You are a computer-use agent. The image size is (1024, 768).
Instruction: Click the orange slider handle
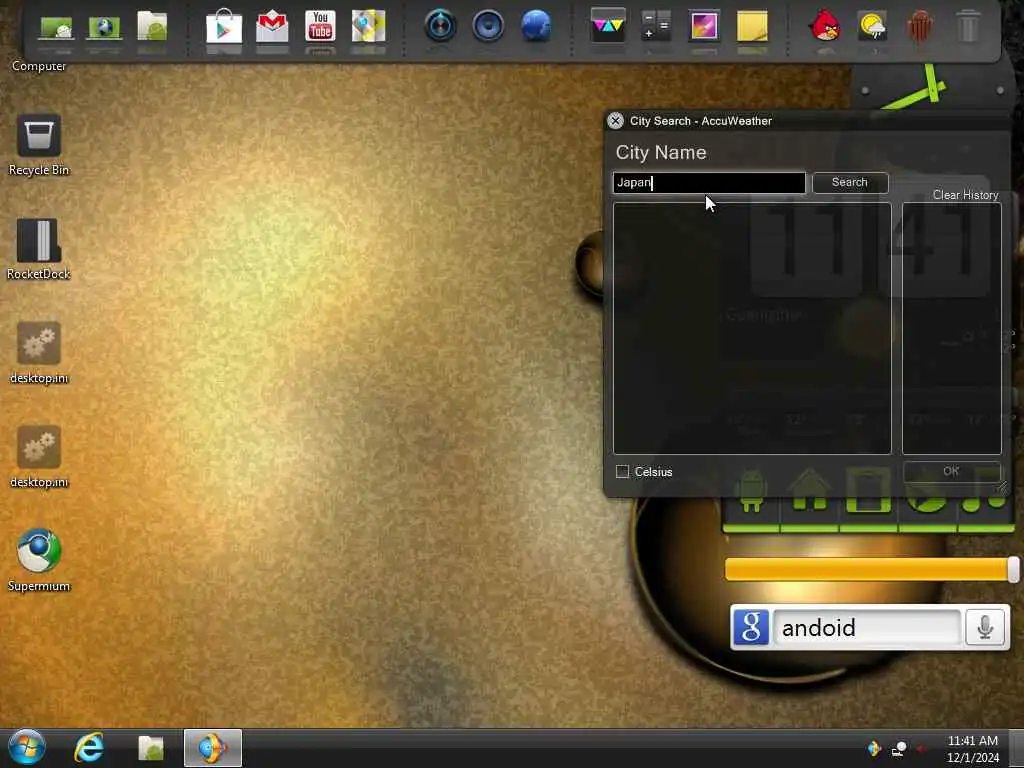1013,569
